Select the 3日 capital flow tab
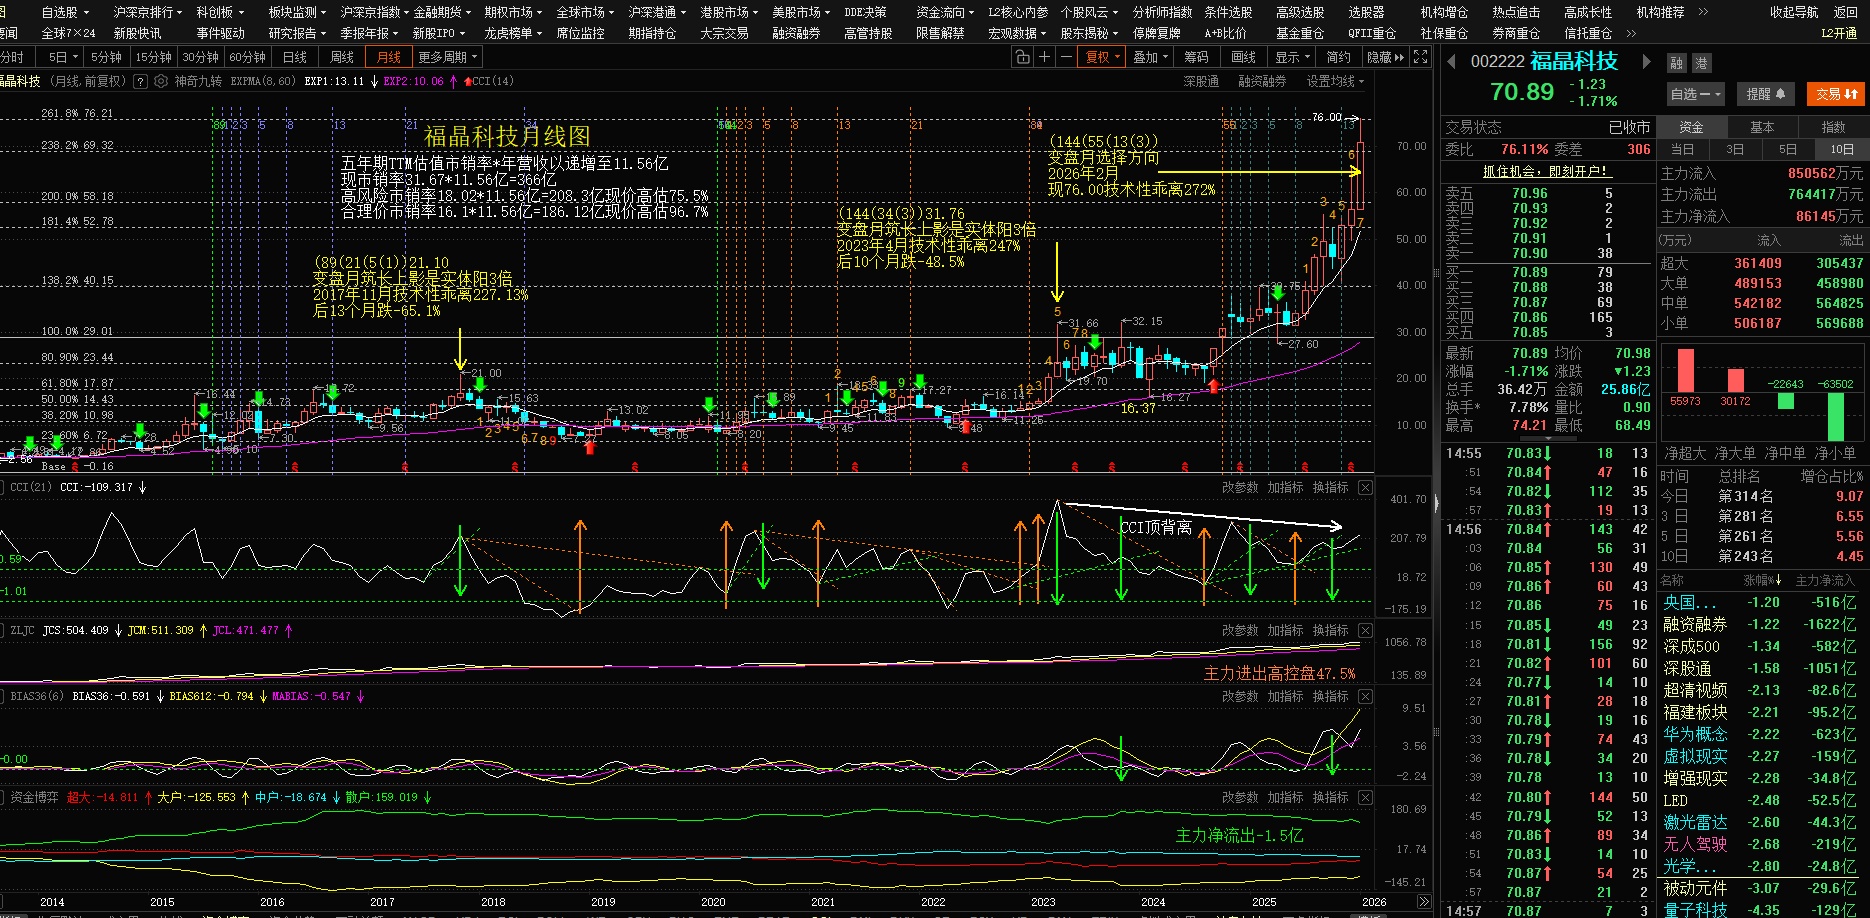 1735,149
